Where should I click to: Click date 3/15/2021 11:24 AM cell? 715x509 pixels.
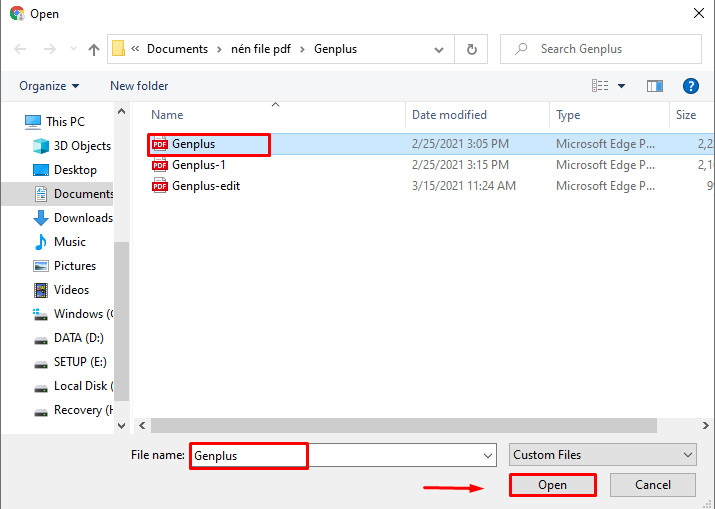tap(464, 186)
